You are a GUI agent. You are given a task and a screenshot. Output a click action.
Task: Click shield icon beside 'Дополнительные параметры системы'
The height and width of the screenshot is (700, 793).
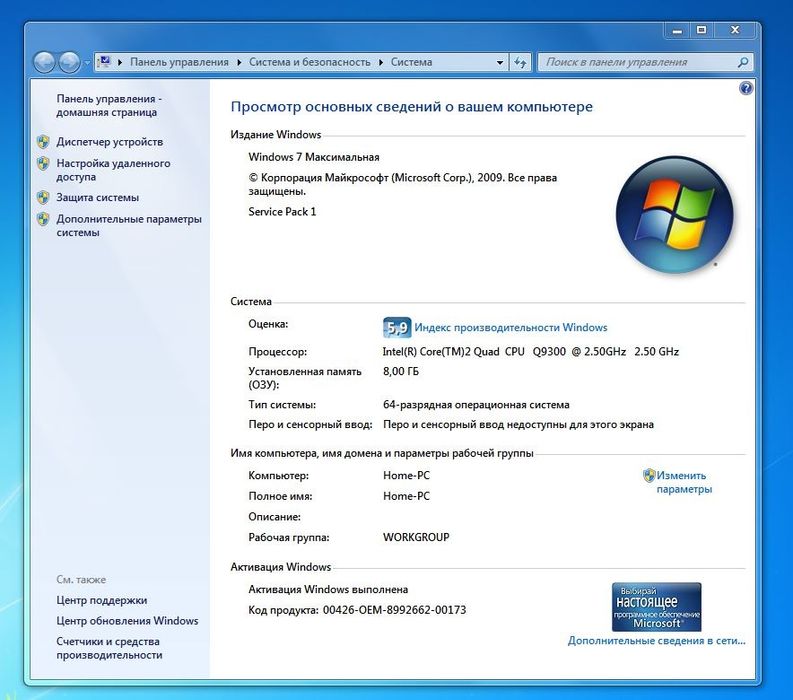click(x=43, y=219)
